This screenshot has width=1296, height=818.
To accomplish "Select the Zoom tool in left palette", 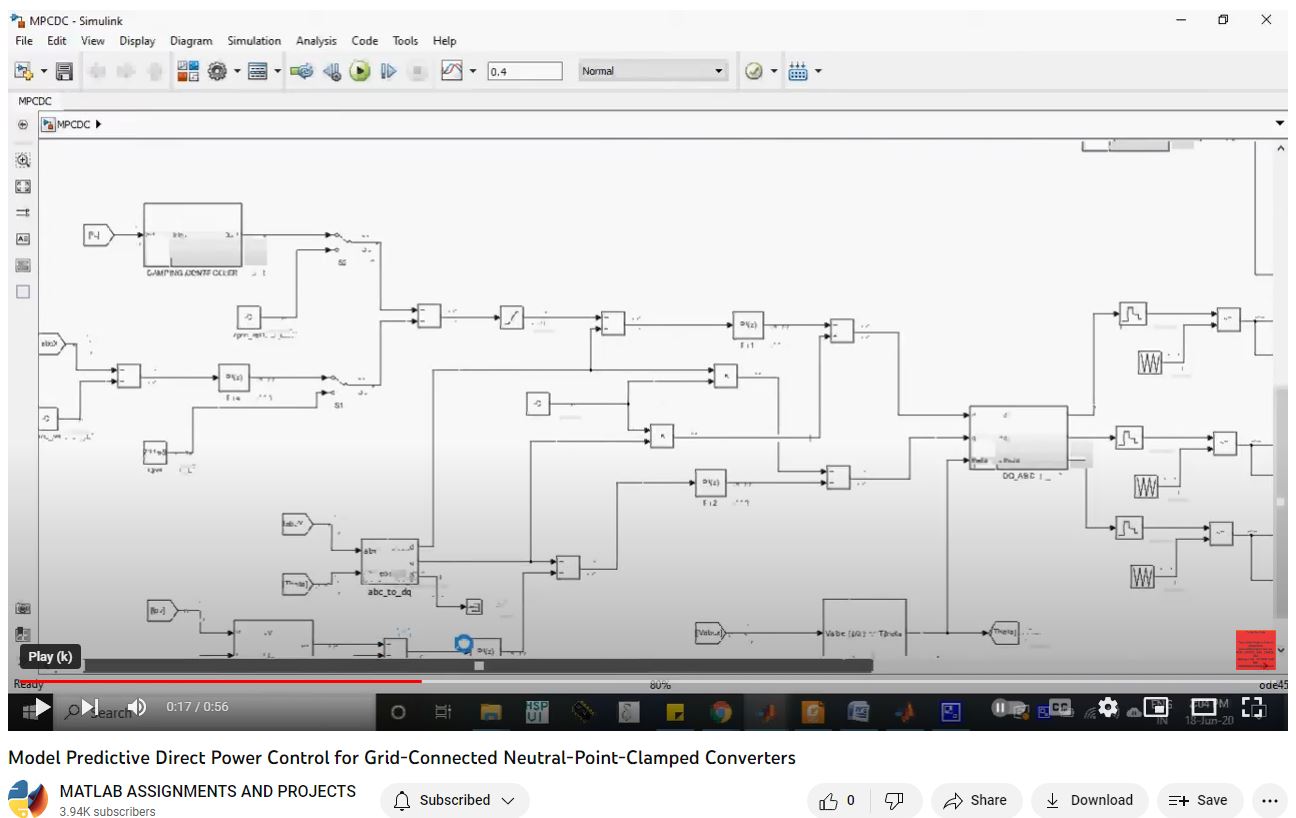I will click(23, 160).
